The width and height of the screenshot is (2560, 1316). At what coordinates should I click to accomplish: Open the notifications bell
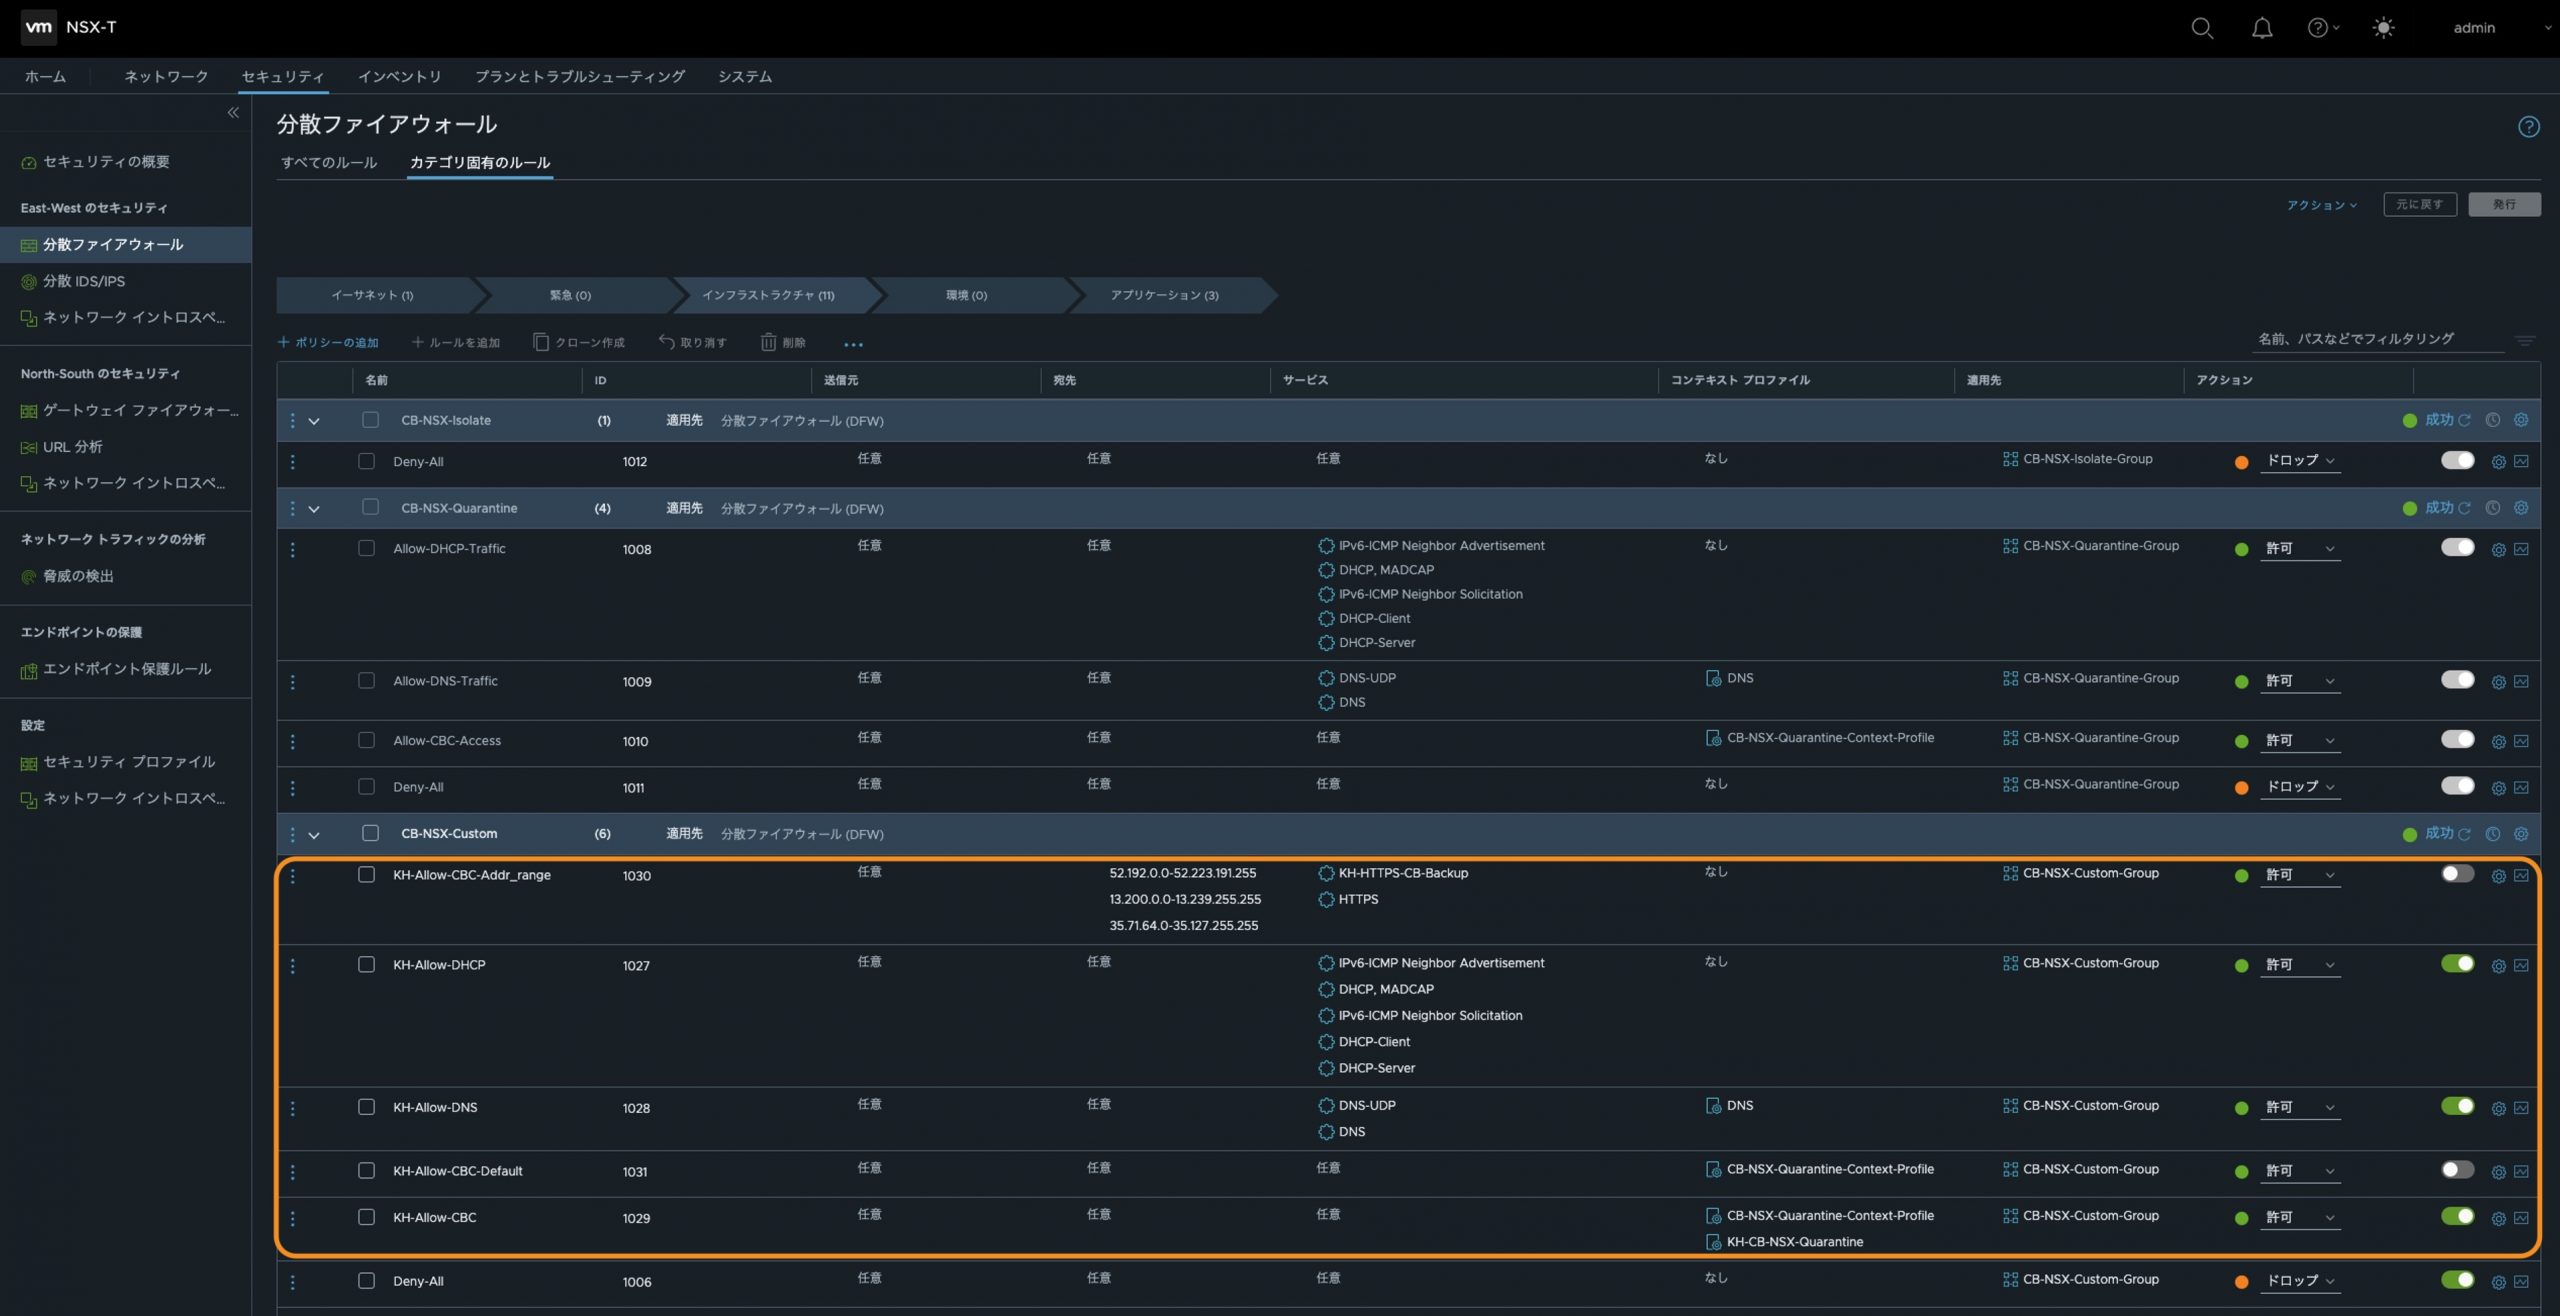[2261, 28]
